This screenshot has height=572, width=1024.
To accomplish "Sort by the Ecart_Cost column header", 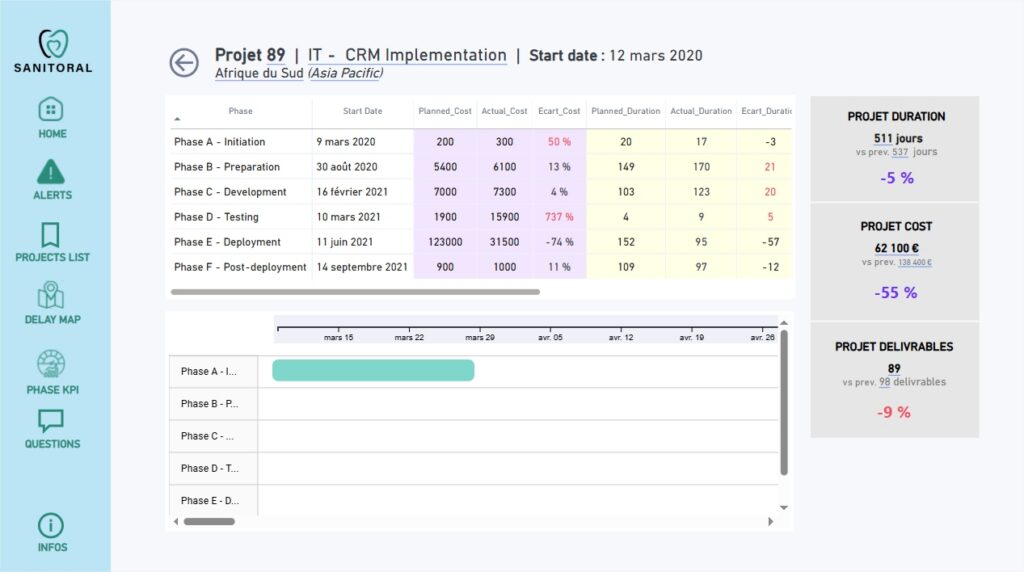I will [559, 111].
